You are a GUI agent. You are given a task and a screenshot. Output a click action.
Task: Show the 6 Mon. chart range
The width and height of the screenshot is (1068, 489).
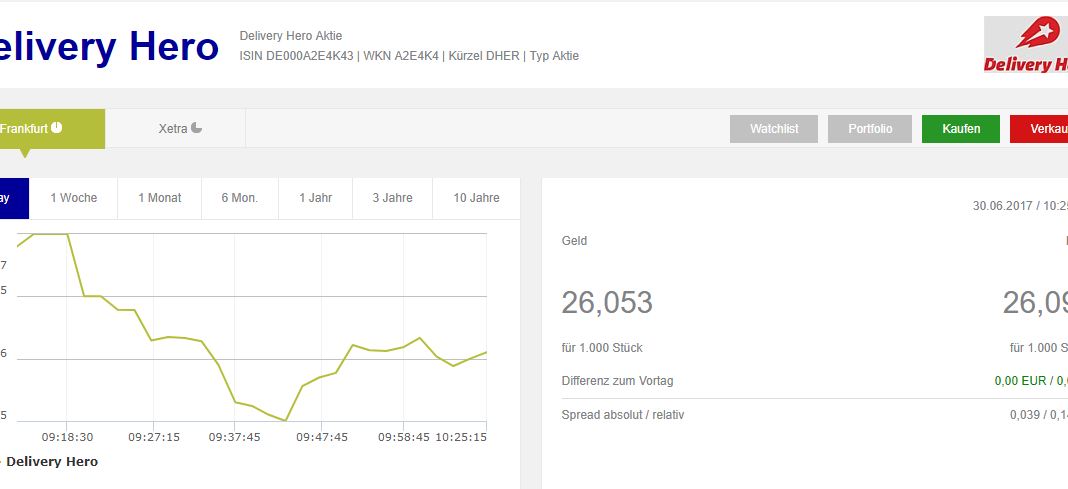240,198
